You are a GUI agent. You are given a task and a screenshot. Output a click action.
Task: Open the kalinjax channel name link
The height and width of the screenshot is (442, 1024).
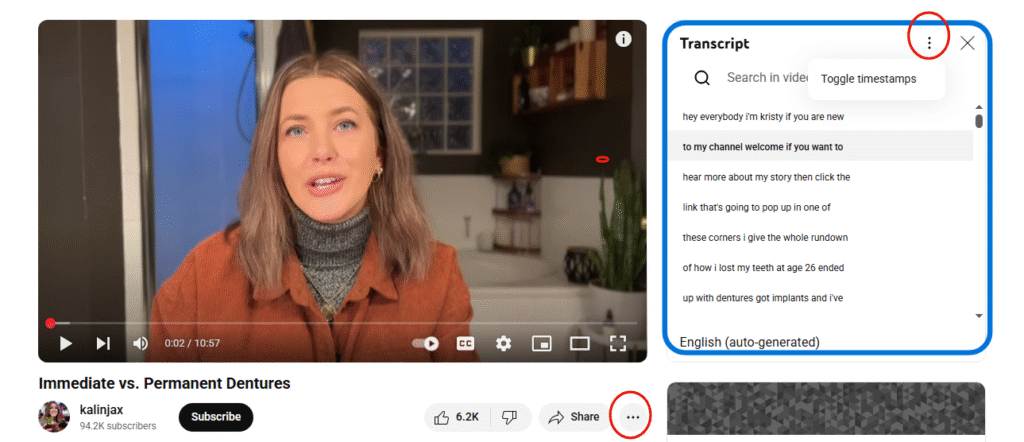(x=101, y=410)
